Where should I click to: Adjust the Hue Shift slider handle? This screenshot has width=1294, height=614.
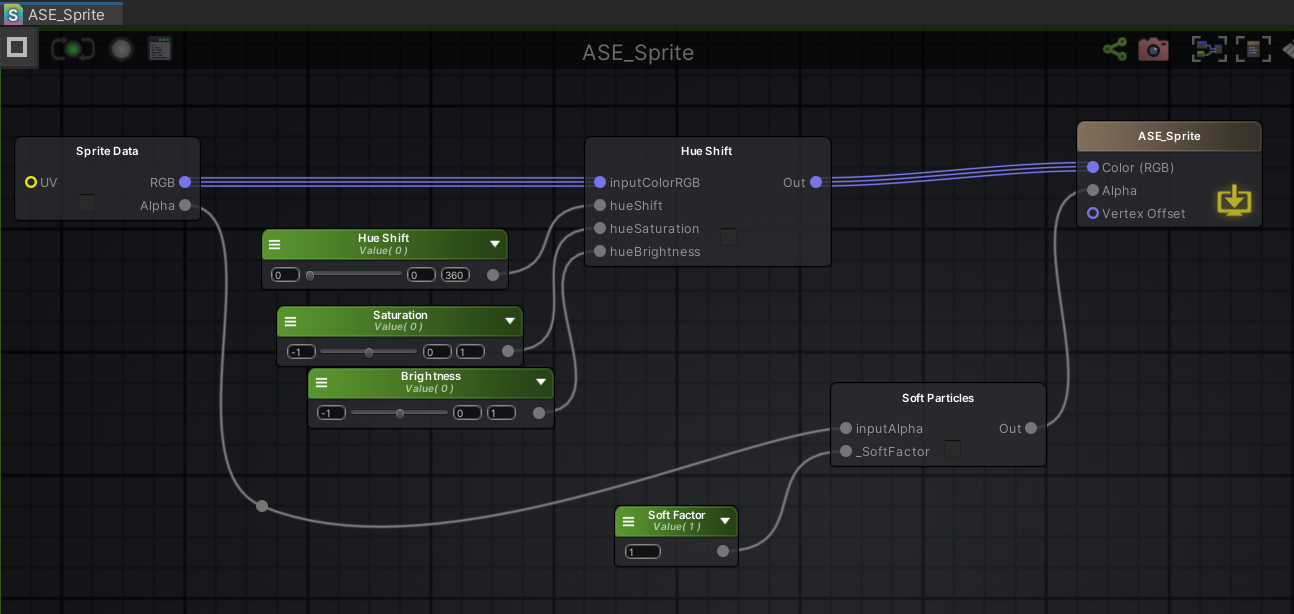310,275
